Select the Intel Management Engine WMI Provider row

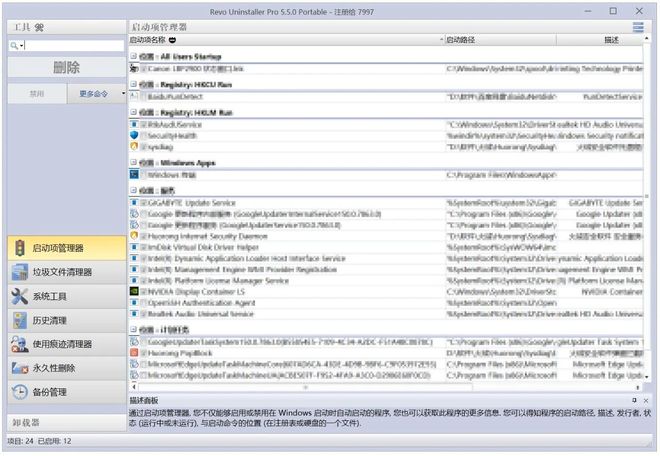(386, 269)
